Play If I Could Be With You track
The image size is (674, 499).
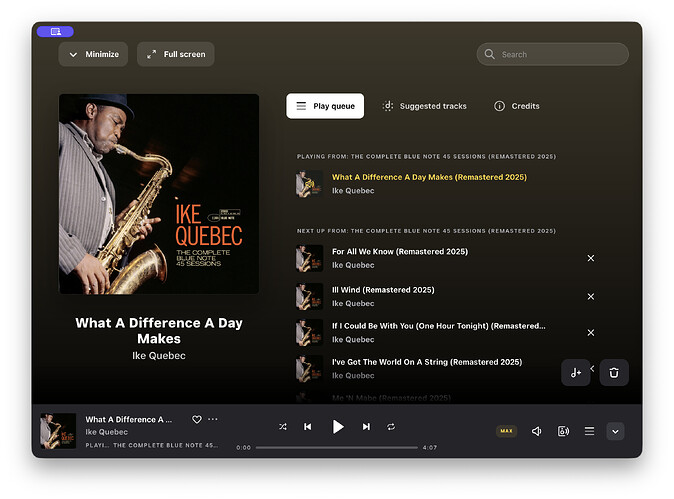coord(438,326)
